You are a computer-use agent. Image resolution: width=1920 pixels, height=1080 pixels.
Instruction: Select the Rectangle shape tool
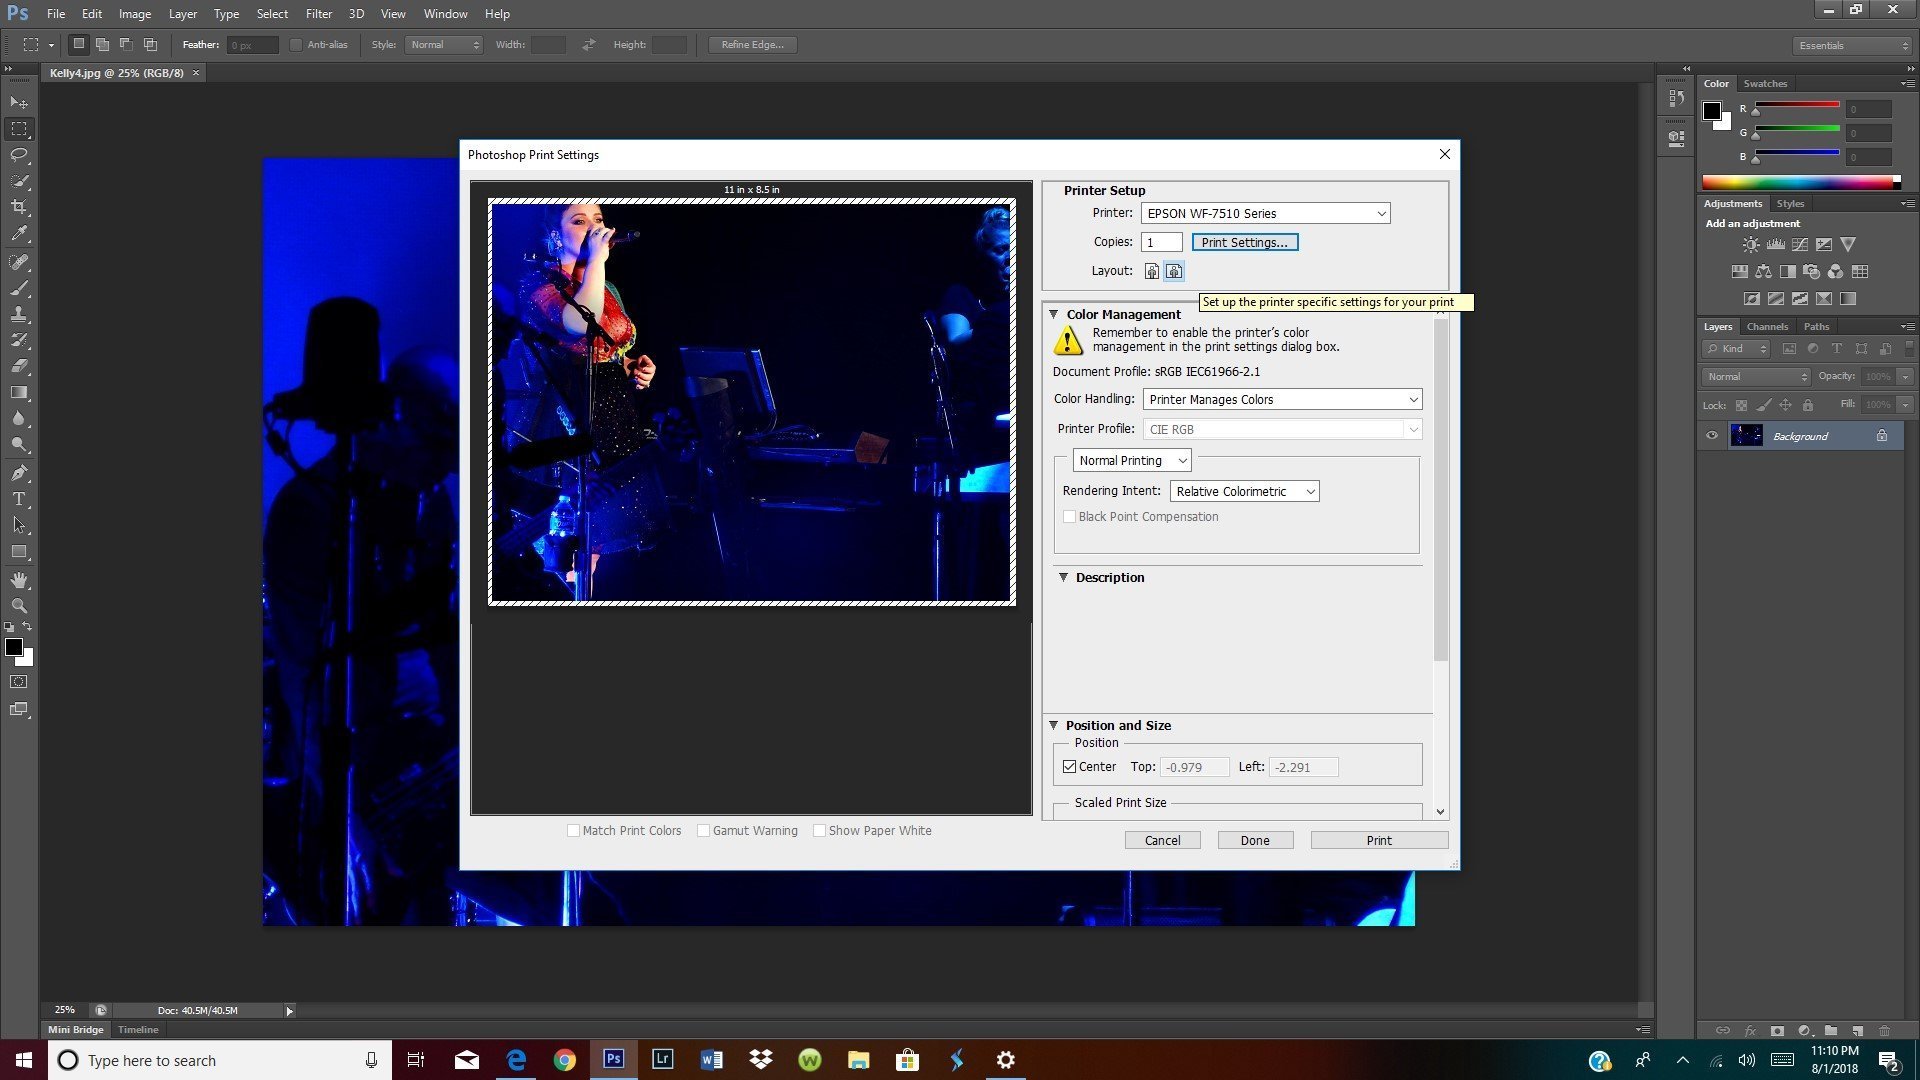tap(19, 551)
